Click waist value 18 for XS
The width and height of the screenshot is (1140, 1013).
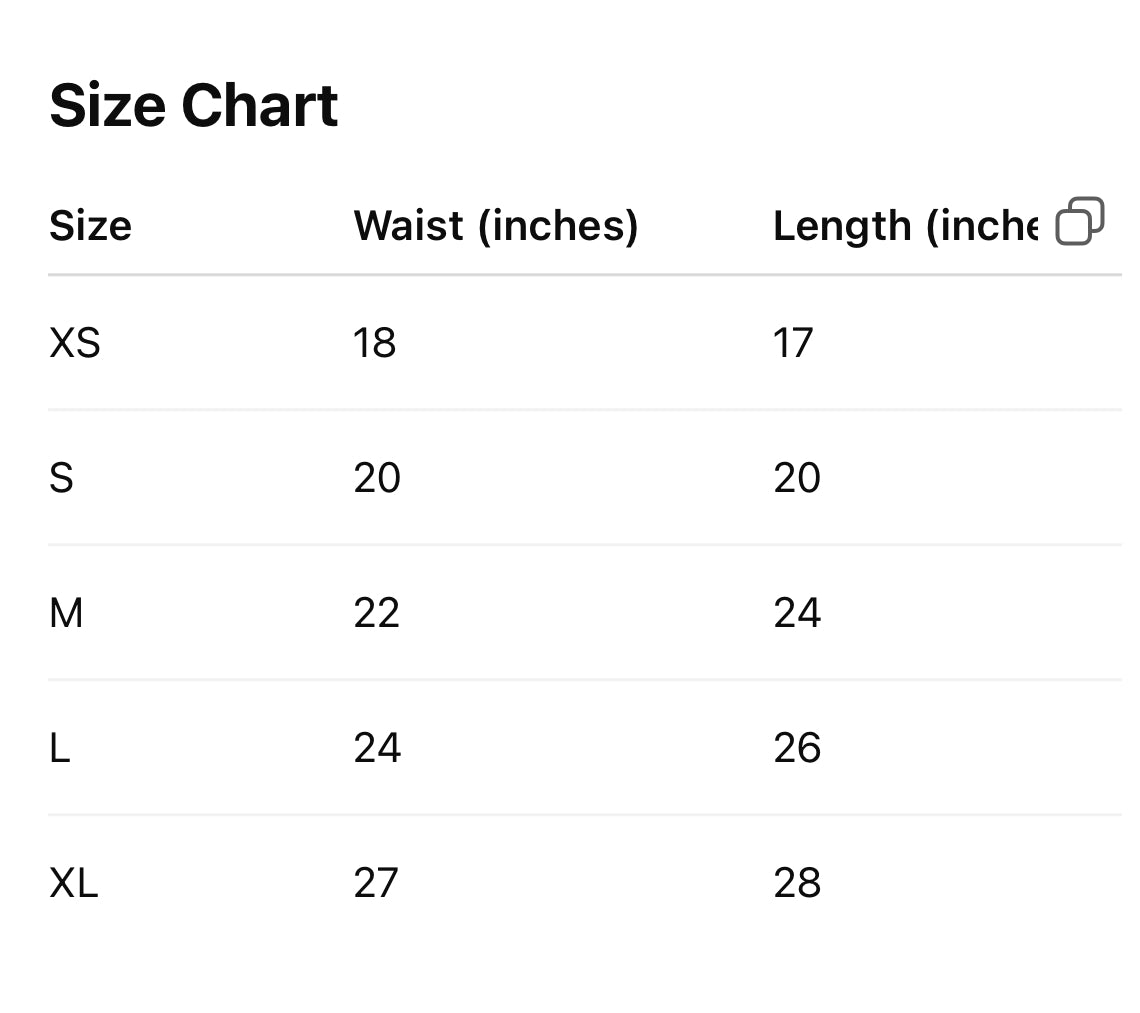(374, 343)
